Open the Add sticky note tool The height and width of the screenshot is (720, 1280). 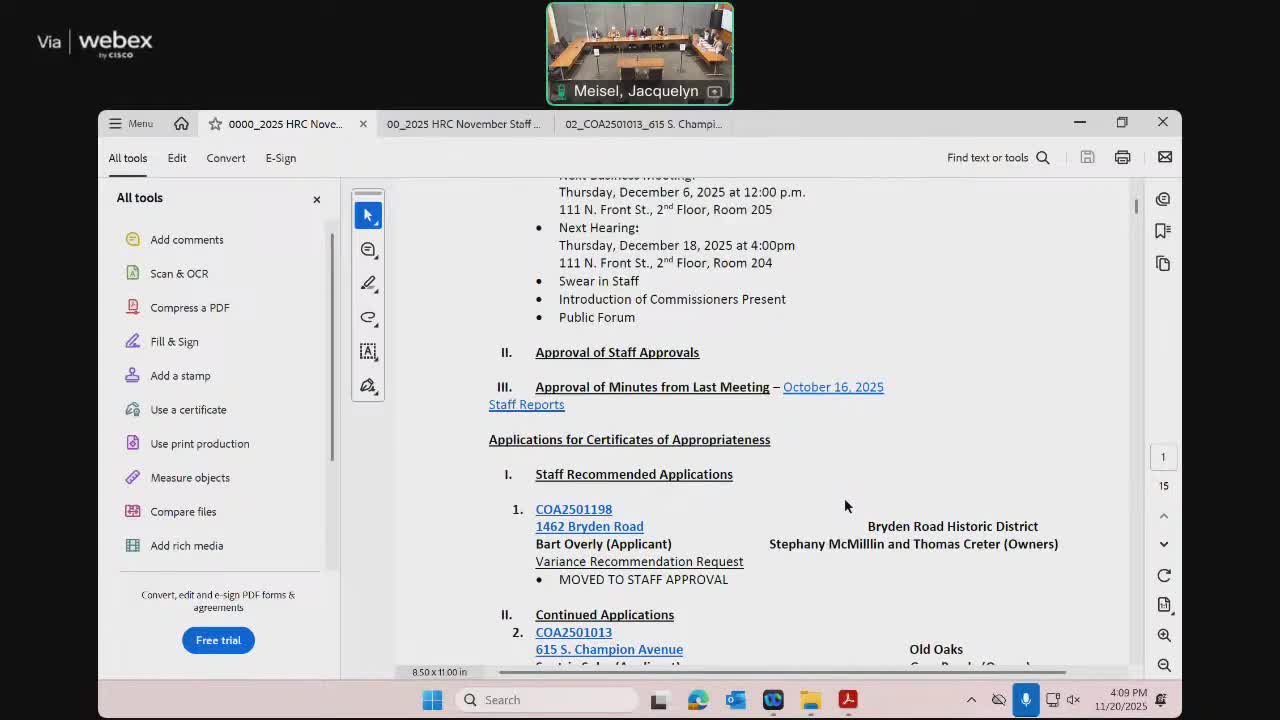click(x=368, y=250)
